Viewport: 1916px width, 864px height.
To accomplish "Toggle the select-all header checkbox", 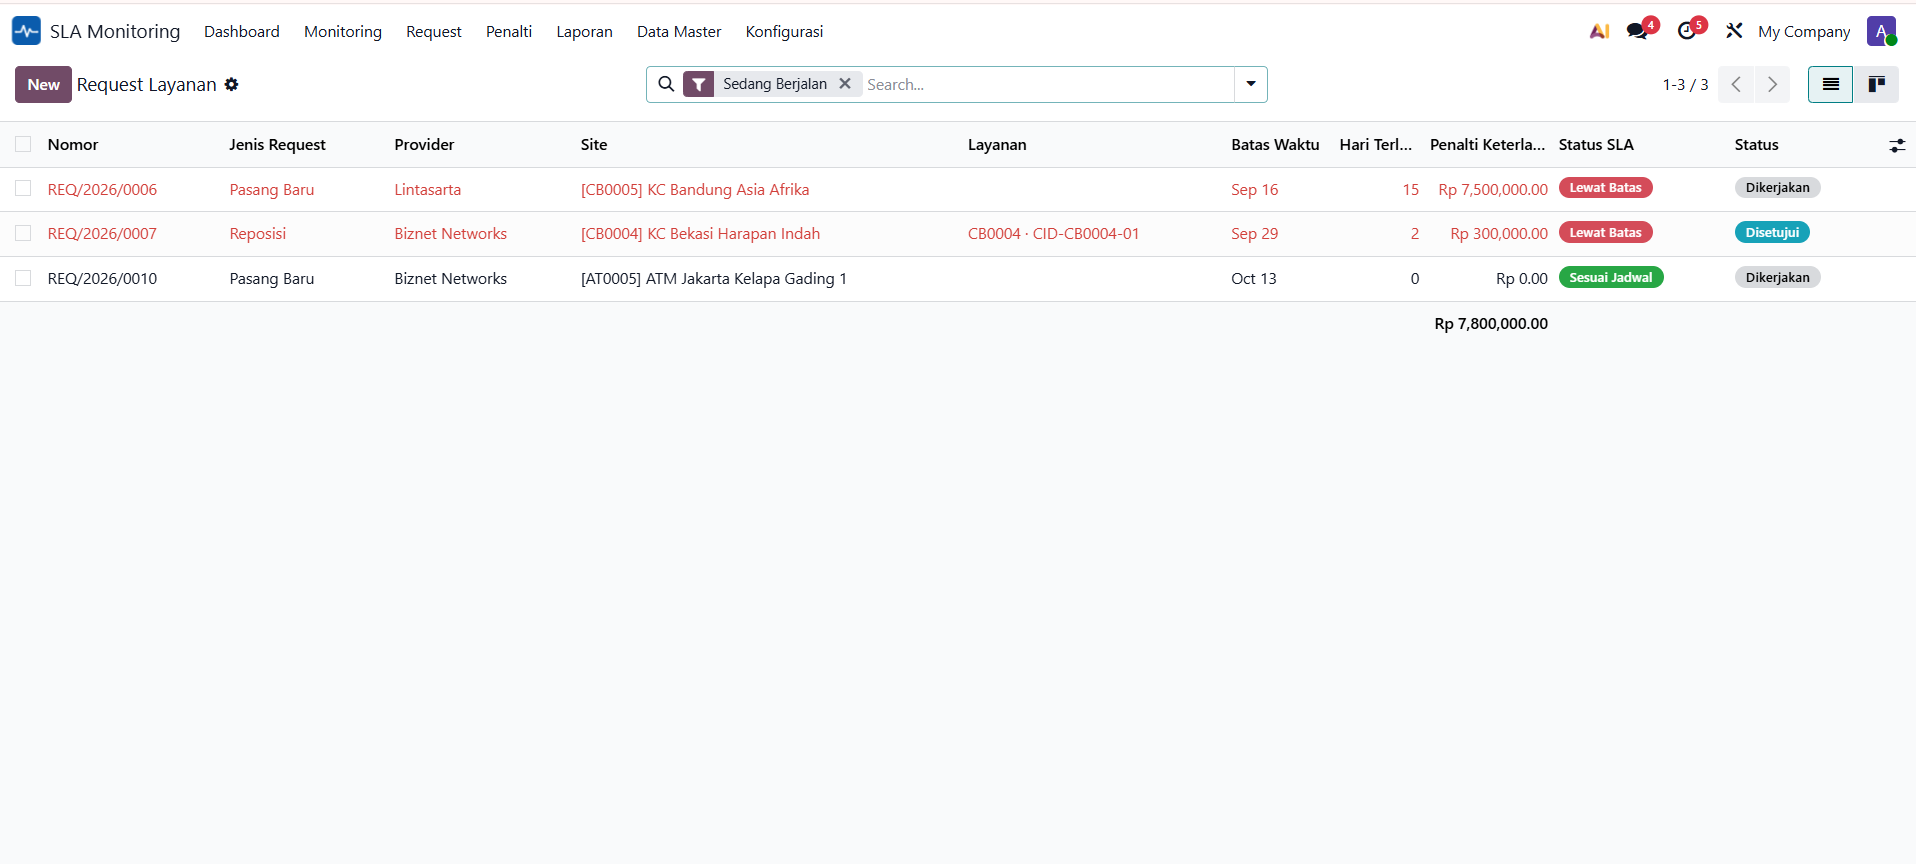I will pyautogui.click(x=23, y=144).
